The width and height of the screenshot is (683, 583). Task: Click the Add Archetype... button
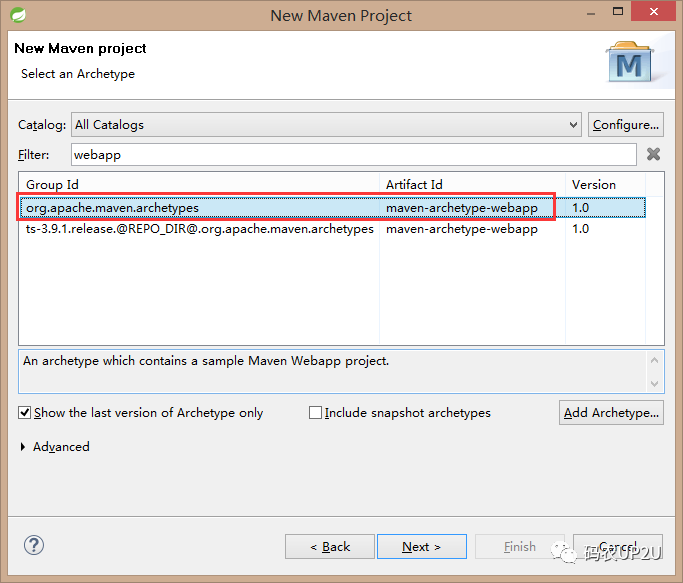pos(611,412)
